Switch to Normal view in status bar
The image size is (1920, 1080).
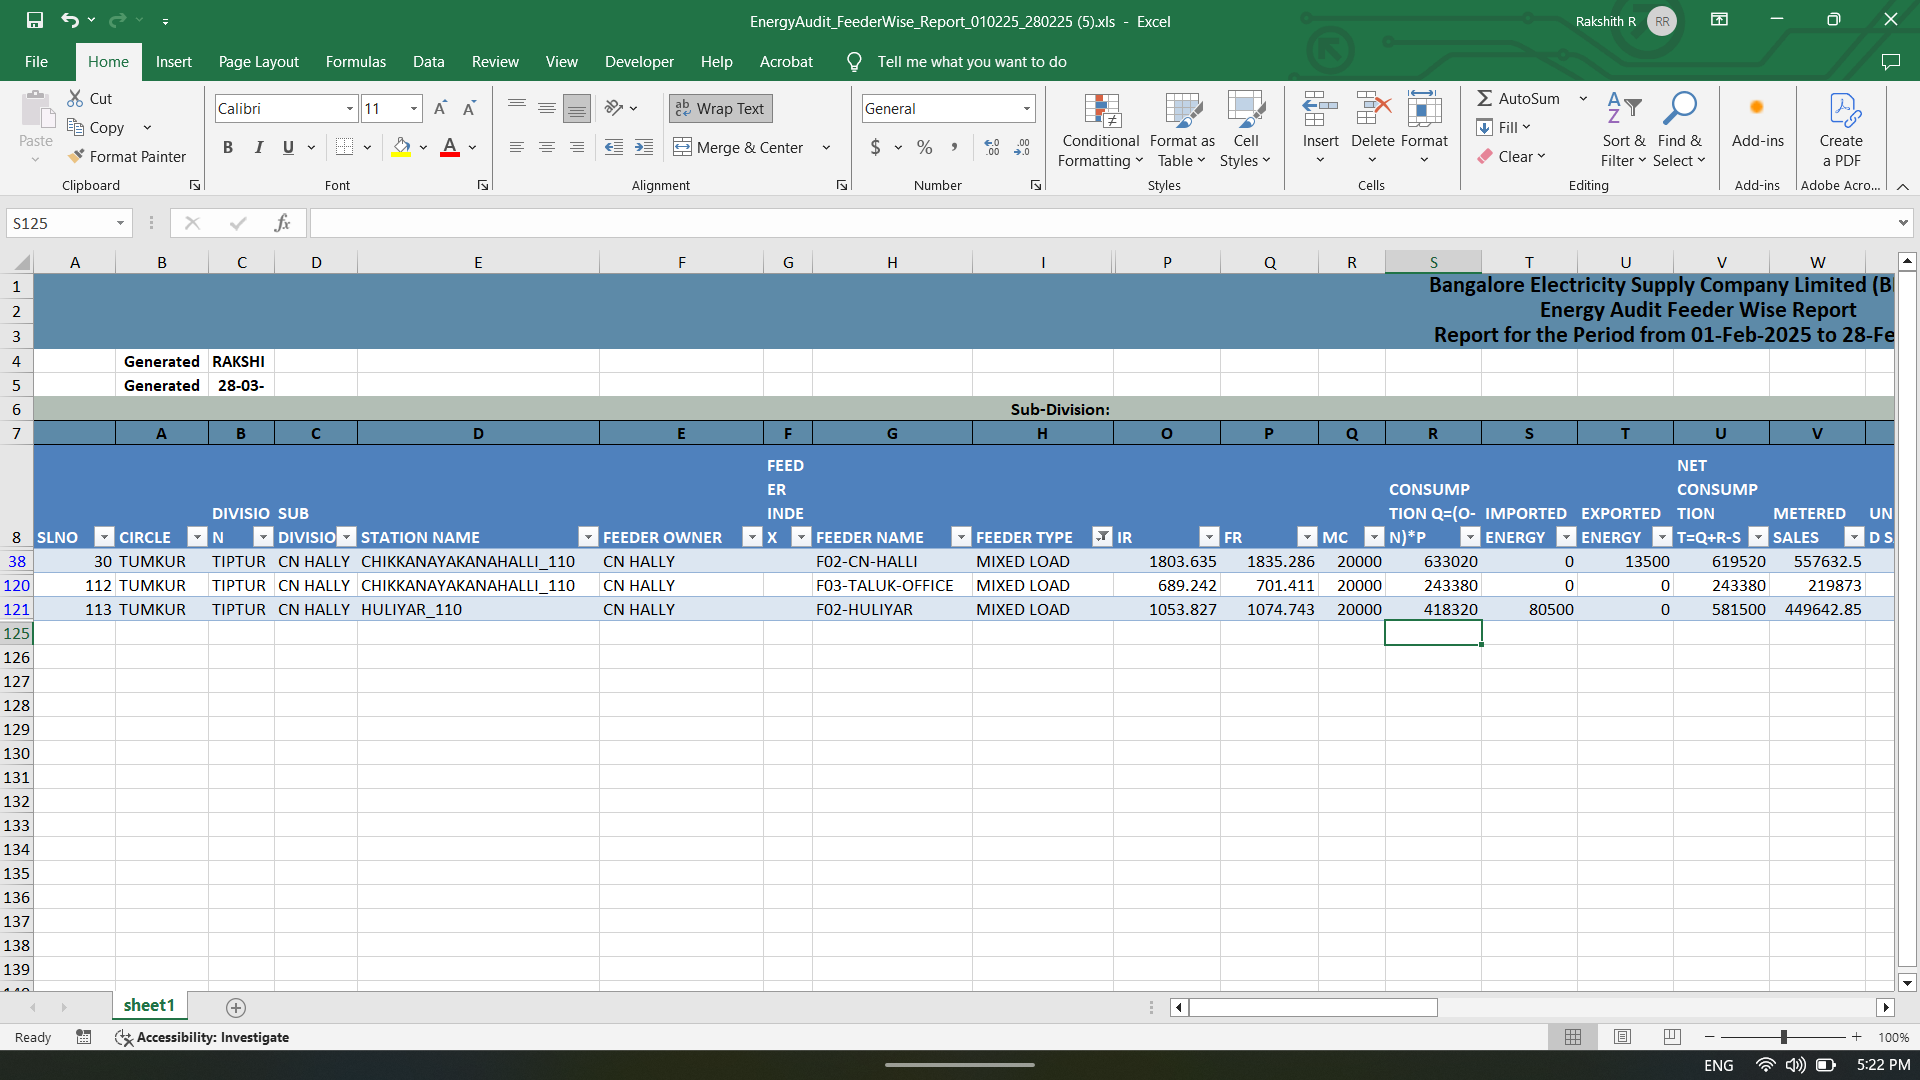point(1573,1037)
